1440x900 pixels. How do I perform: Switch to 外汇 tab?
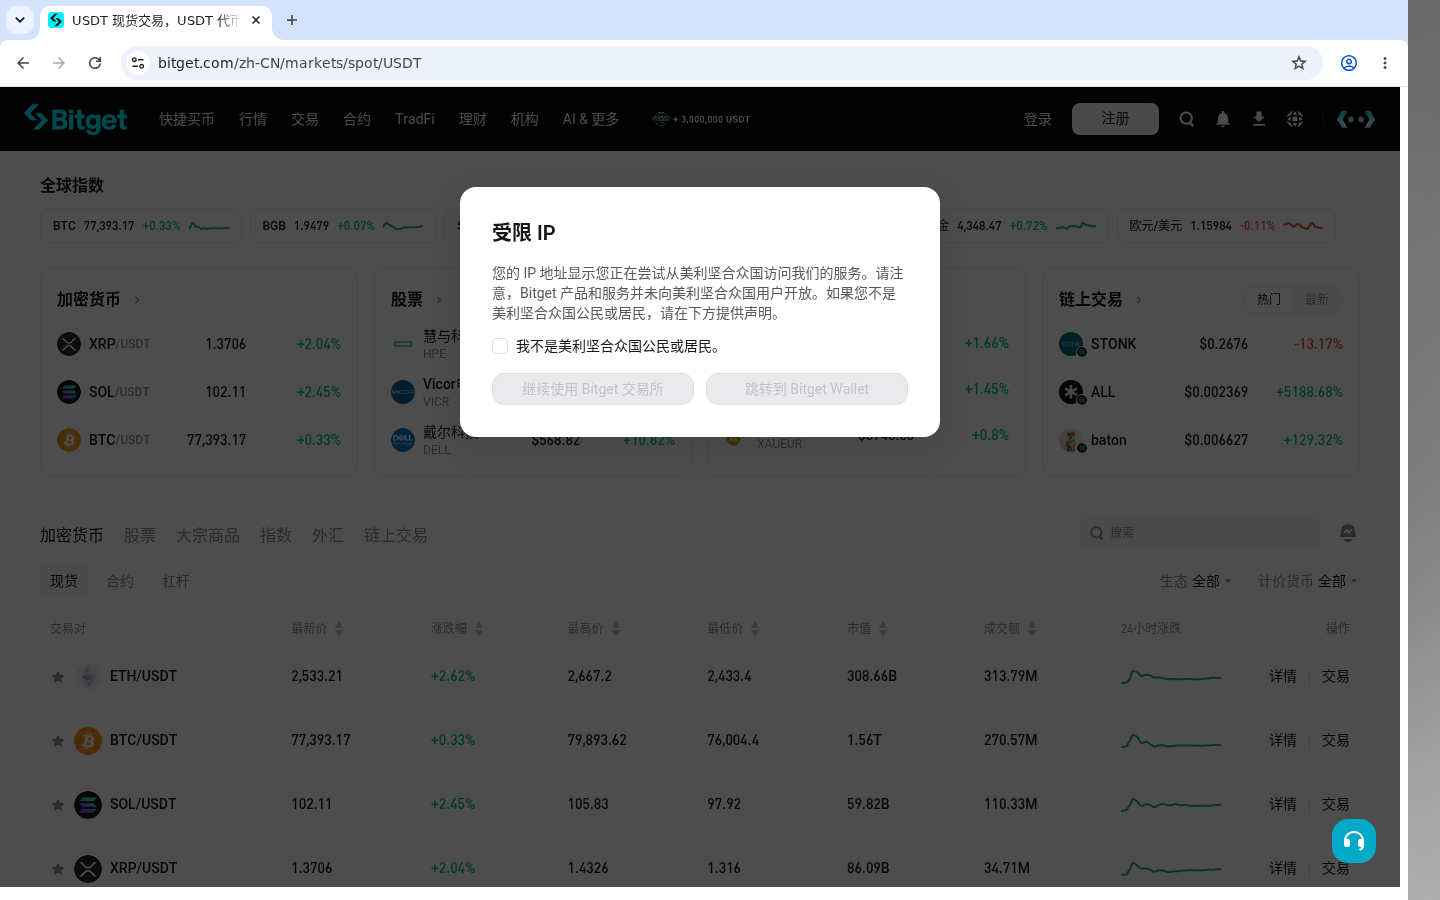328,535
